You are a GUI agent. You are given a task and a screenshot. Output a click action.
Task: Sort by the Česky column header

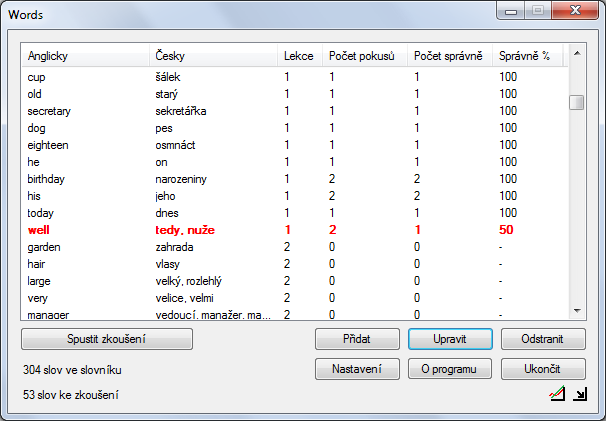pos(213,56)
